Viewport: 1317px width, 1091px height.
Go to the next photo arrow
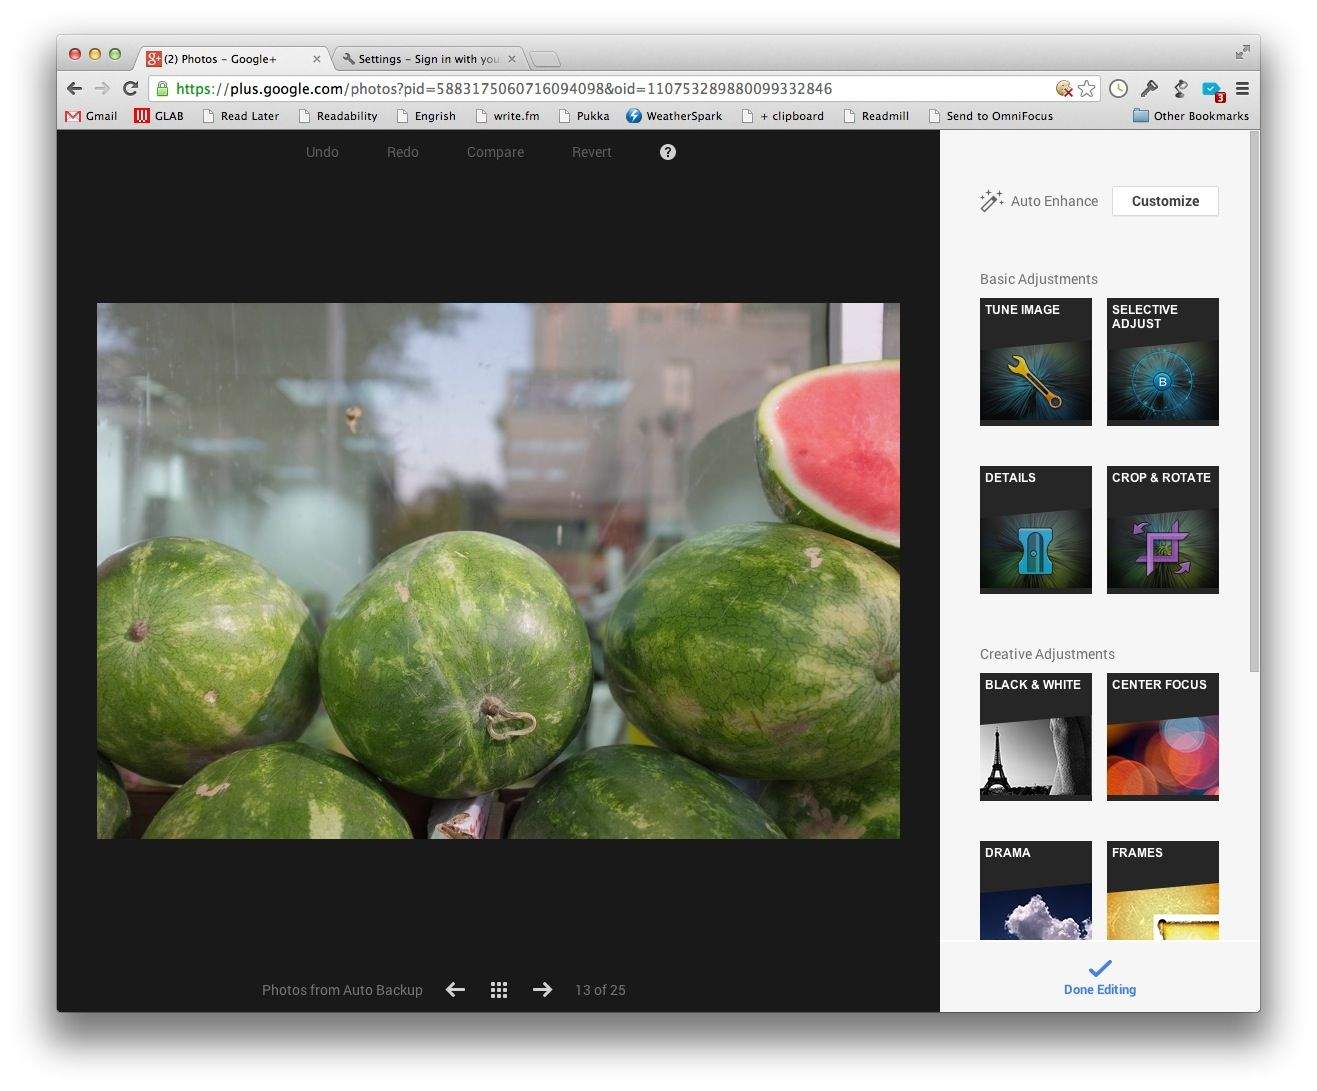pos(542,990)
